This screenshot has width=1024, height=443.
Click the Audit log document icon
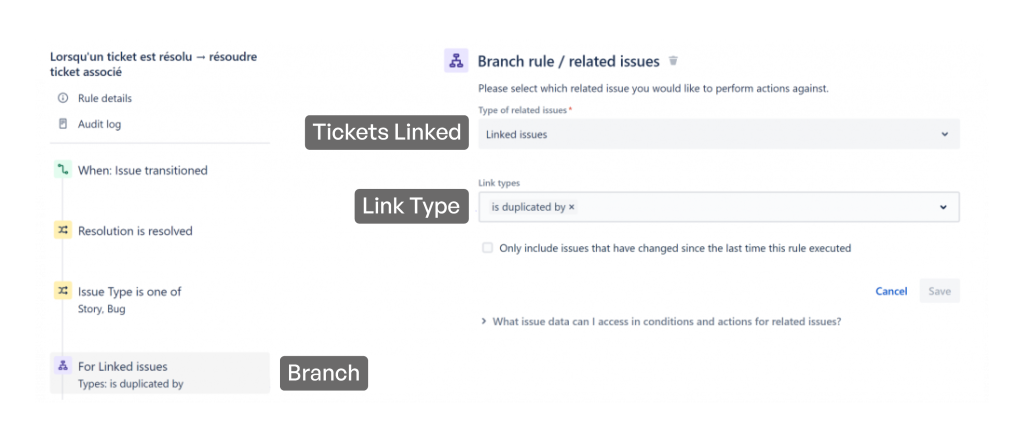click(x=63, y=124)
